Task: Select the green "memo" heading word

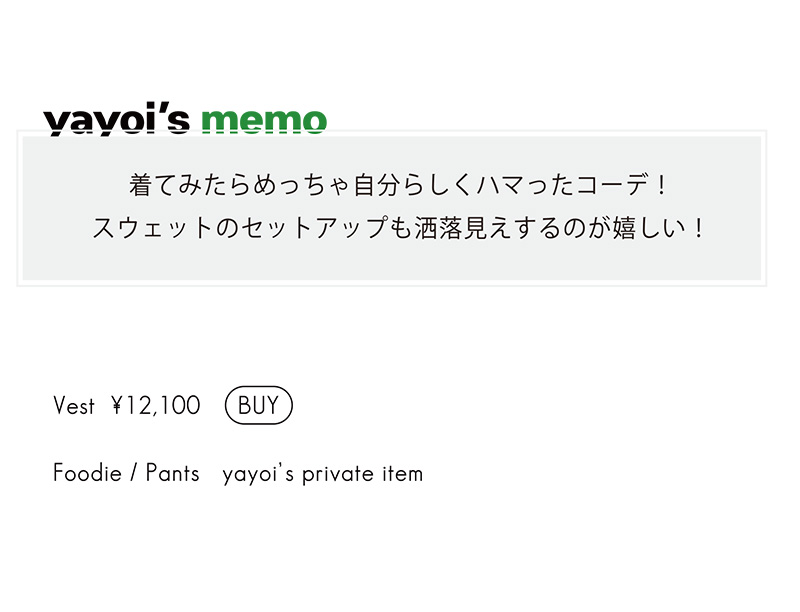Action: tap(264, 121)
